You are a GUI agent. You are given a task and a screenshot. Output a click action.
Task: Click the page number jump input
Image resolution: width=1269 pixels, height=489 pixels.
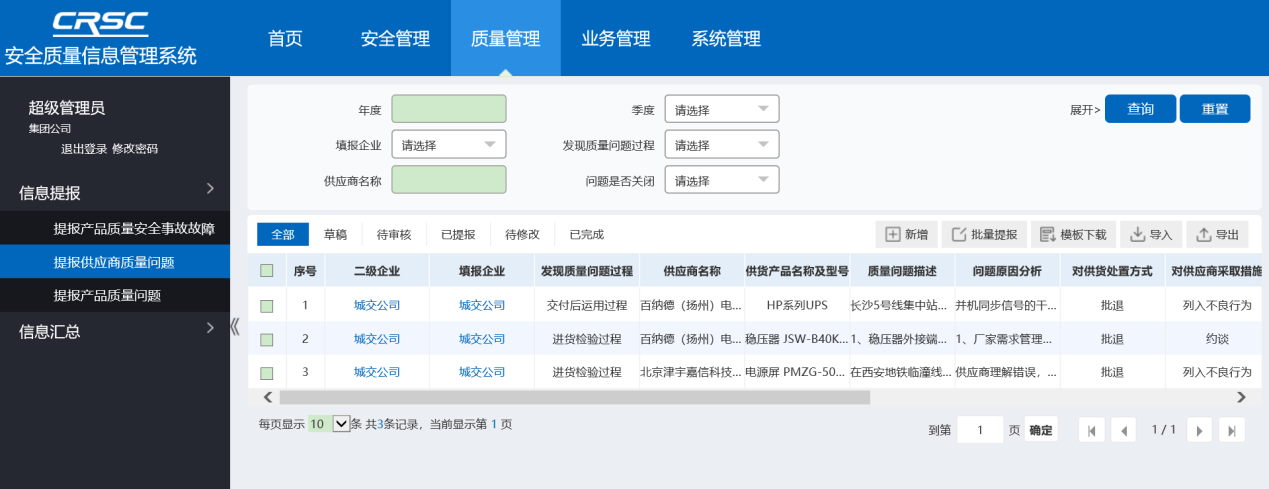coord(980,430)
